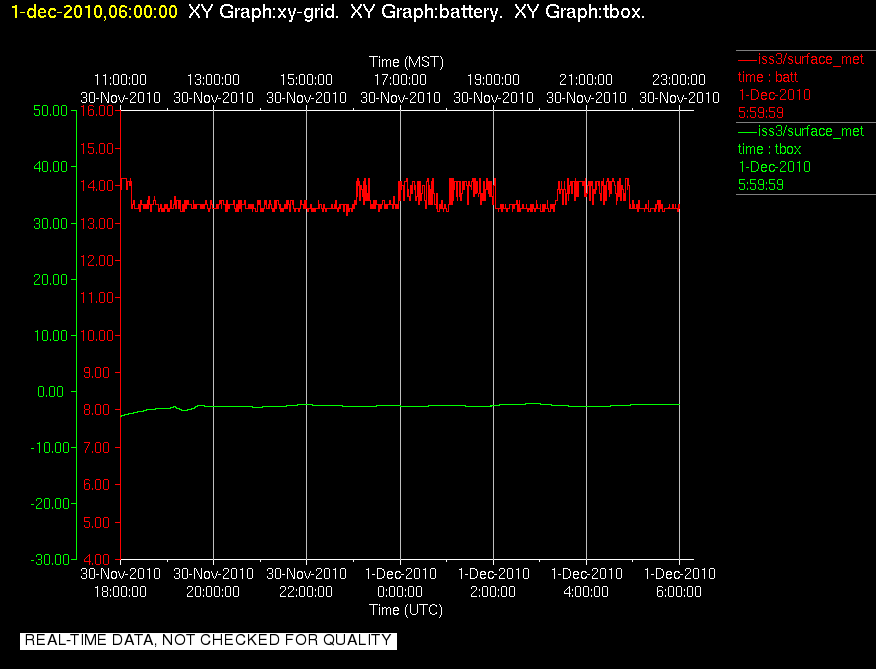The image size is (876, 669).
Task: Click the 16.00 red axis tick label
Action: click(97, 111)
